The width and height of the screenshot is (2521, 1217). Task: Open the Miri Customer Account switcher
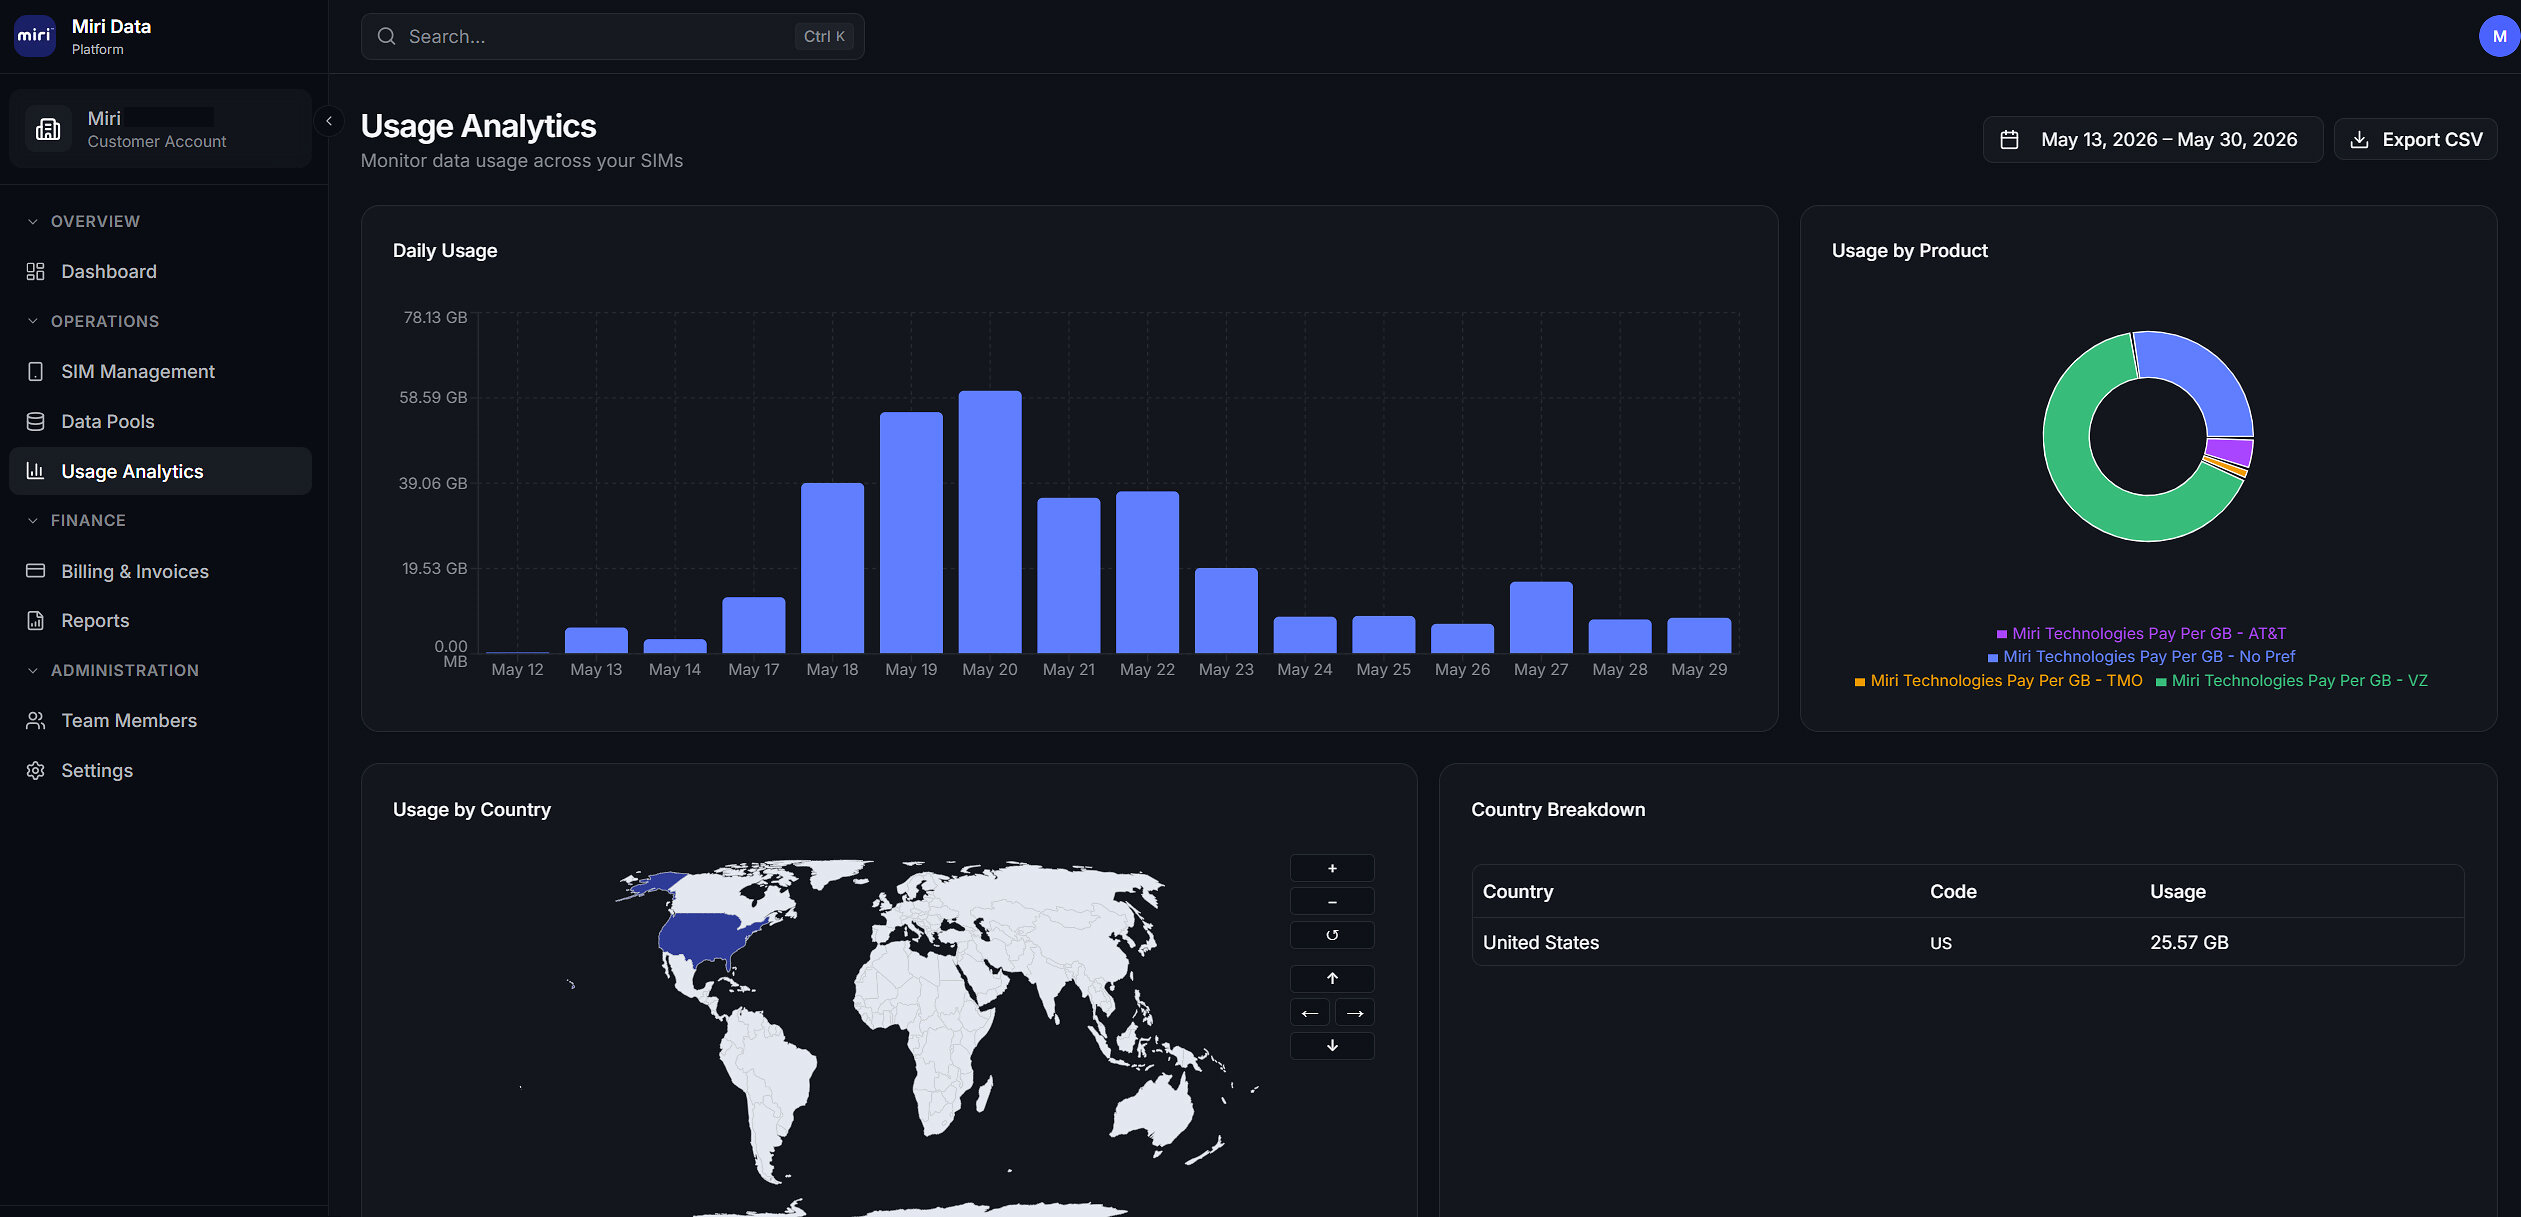(160, 129)
